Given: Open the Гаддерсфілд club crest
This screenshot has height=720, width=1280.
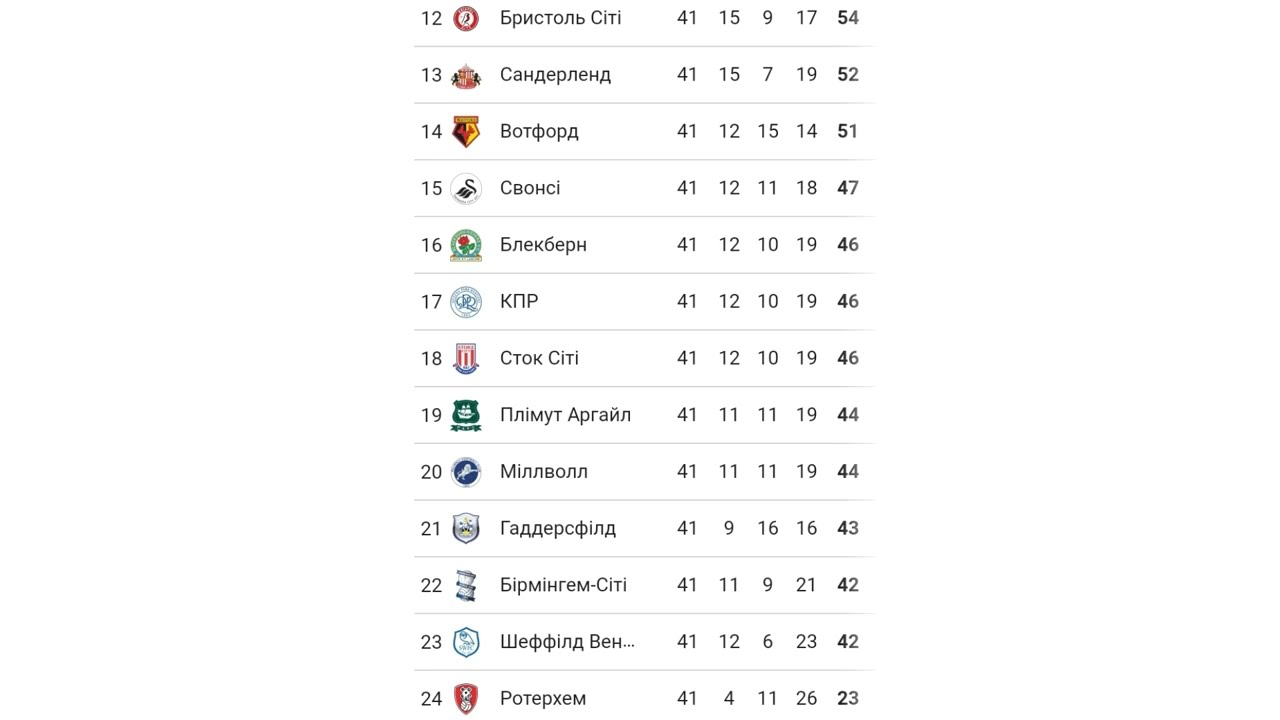Looking at the screenshot, I should tap(465, 528).
